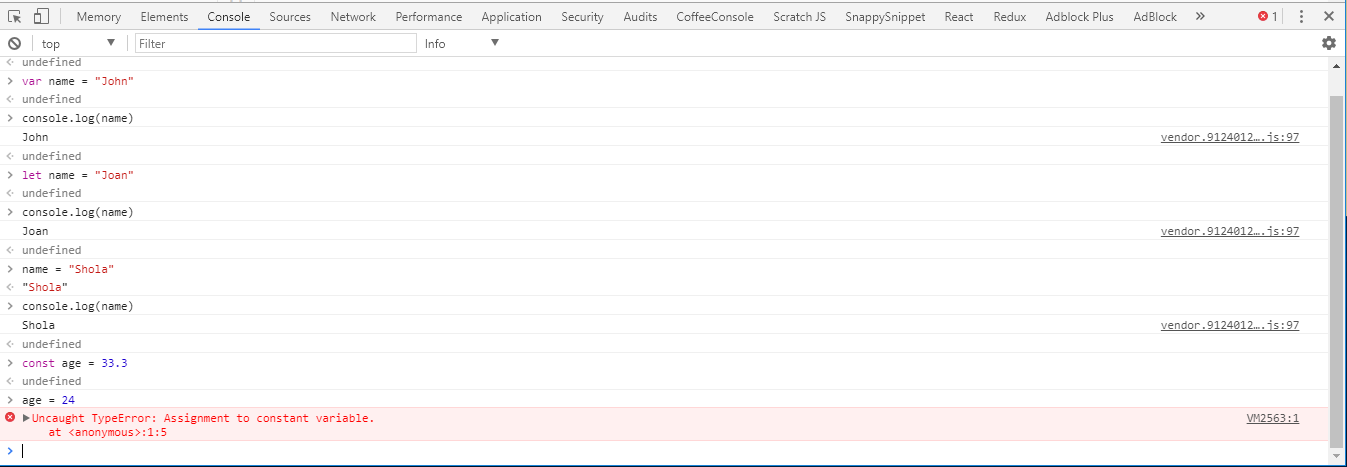Viewport: 1347px width, 467px height.
Task: Click the console vertical scrollbar thumb
Action: pyautogui.click(x=1336, y=270)
